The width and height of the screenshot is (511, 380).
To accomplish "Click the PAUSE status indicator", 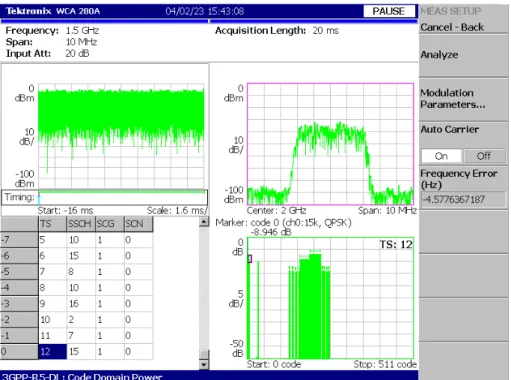I will [x=389, y=11].
